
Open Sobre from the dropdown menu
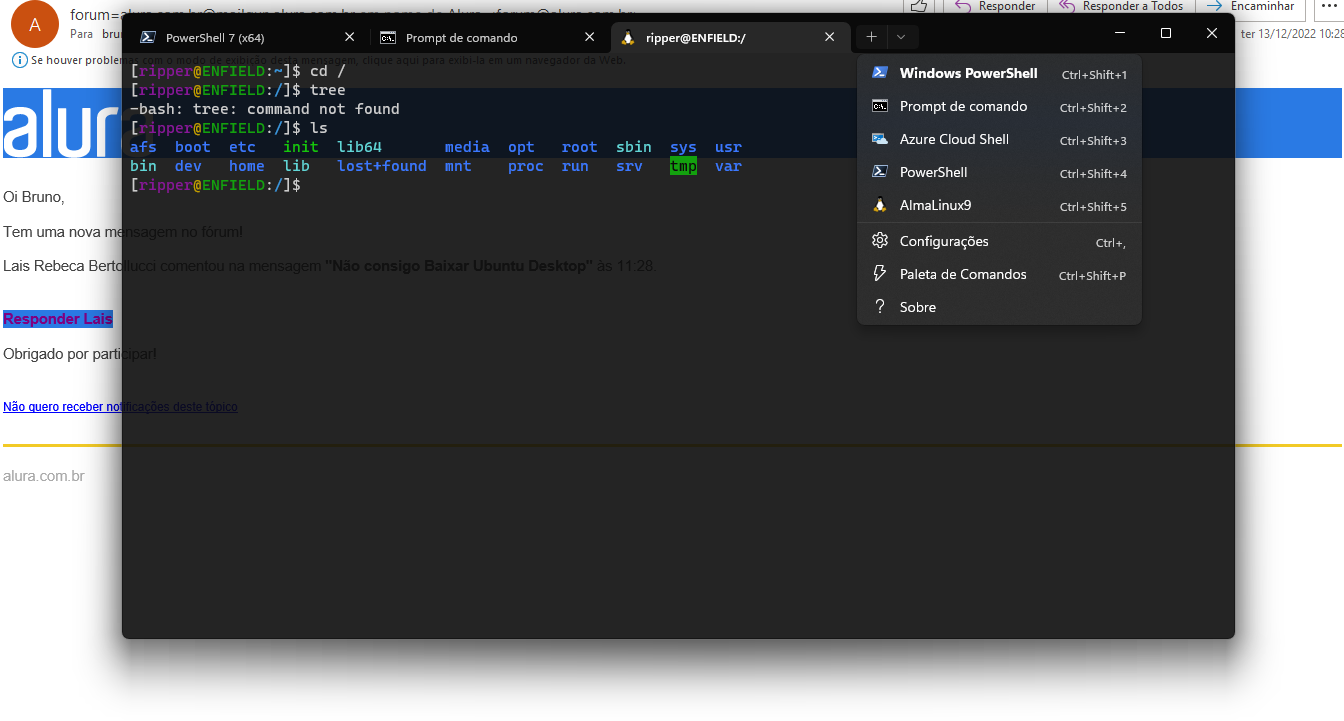tap(999, 307)
